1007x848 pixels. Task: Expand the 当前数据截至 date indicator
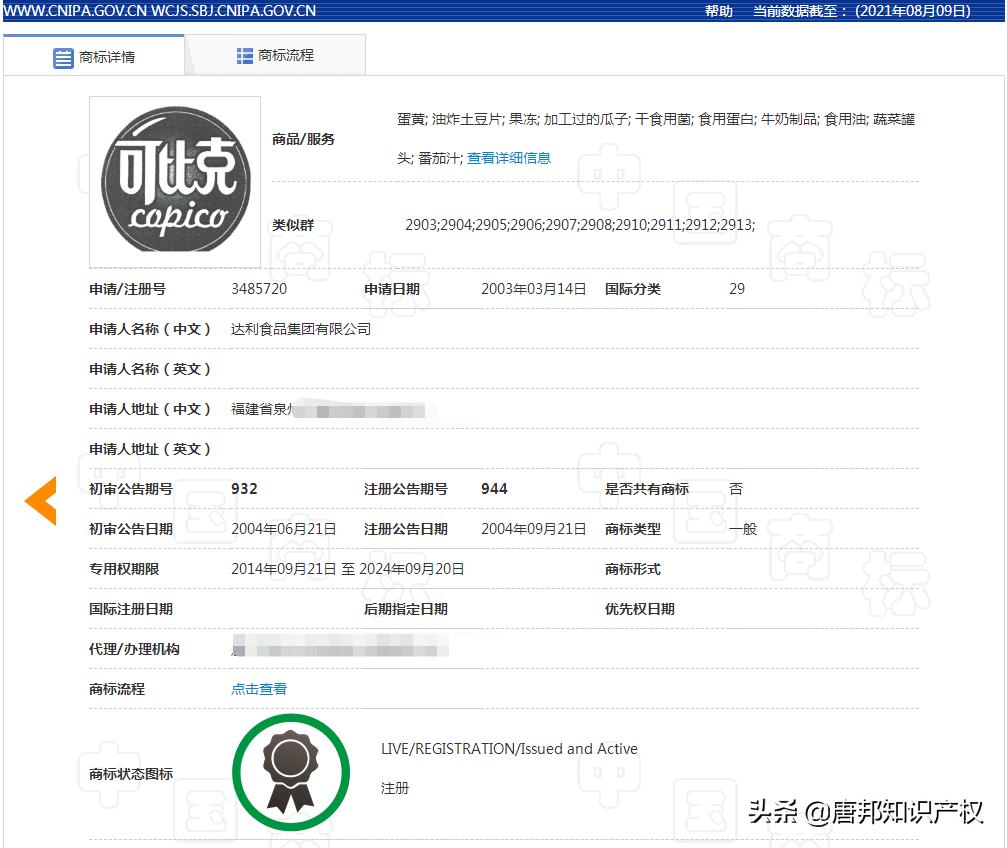pyautogui.click(x=862, y=11)
